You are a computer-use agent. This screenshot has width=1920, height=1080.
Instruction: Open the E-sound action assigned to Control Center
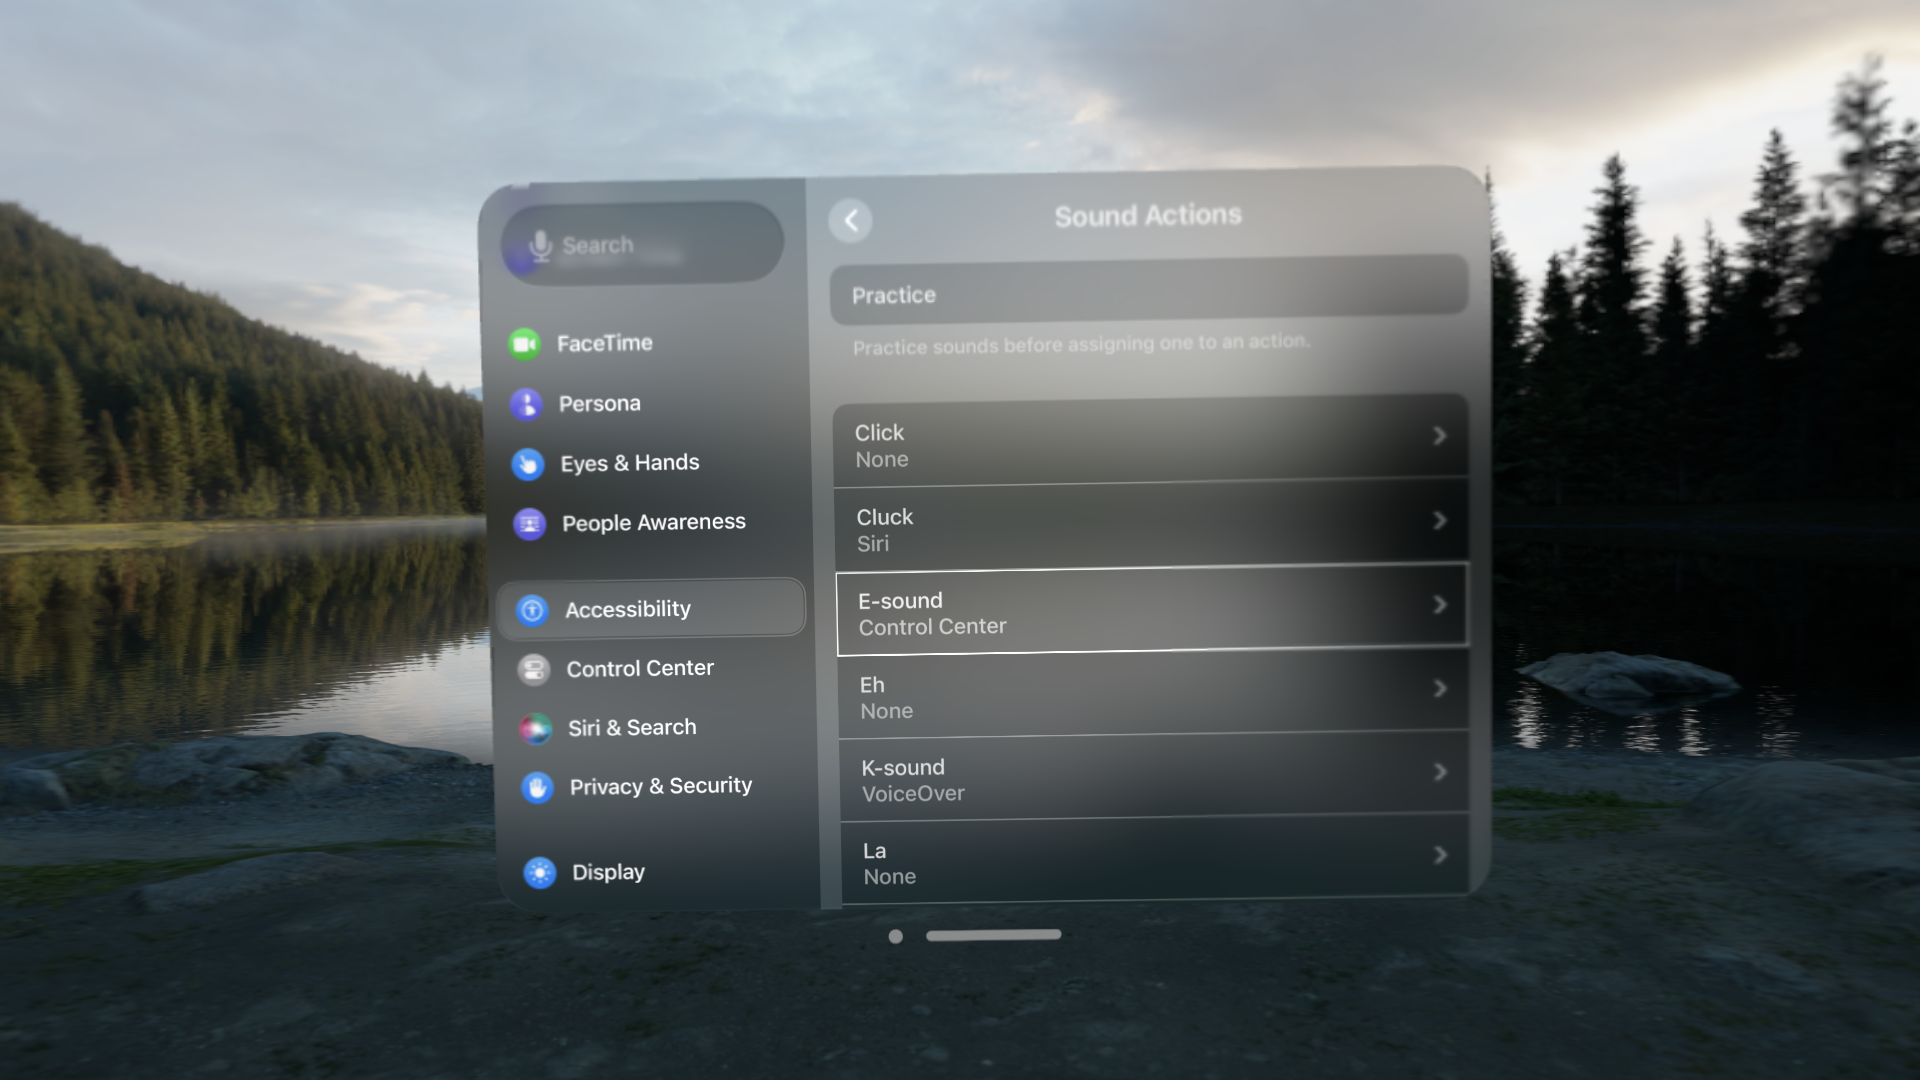tap(1150, 612)
